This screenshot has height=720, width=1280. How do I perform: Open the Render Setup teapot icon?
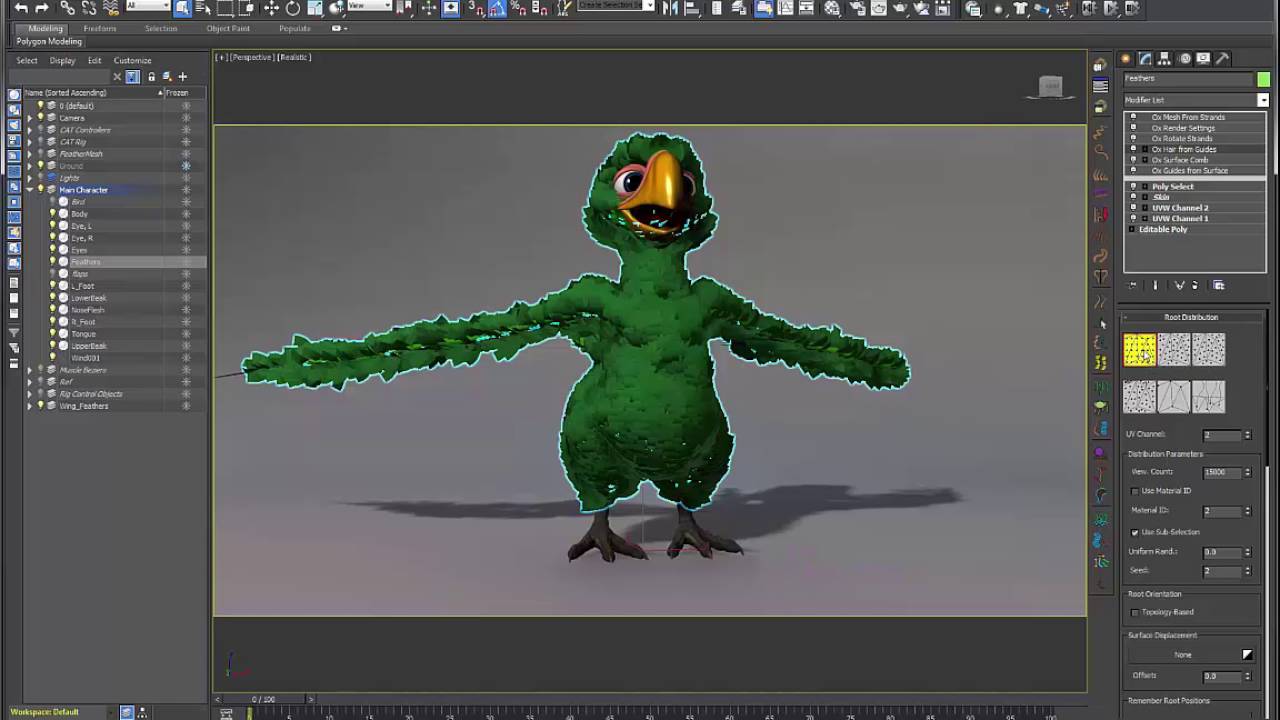pyautogui.click(x=857, y=8)
